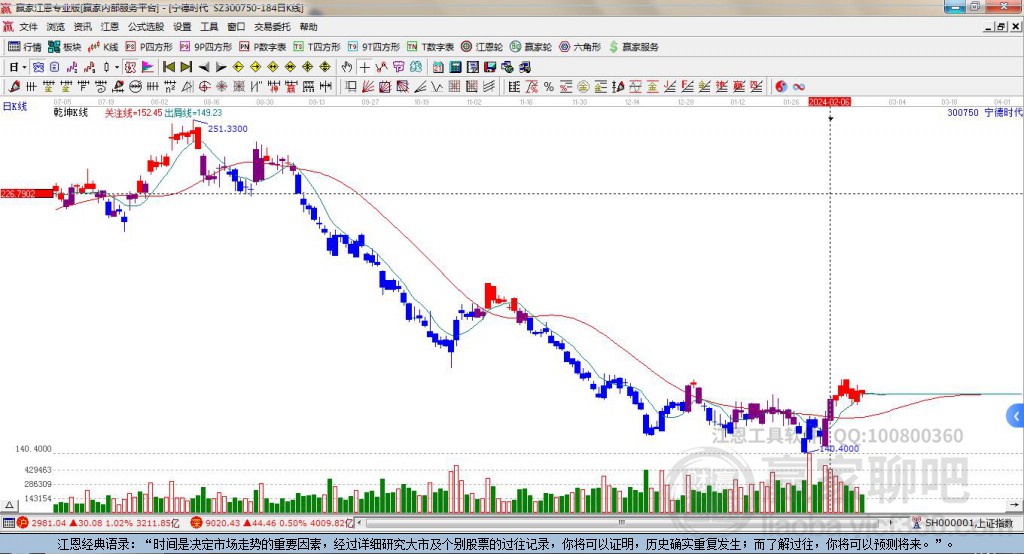
Task: Click the 300750 宁德时代 stock label
Action: tap(985, 112)
